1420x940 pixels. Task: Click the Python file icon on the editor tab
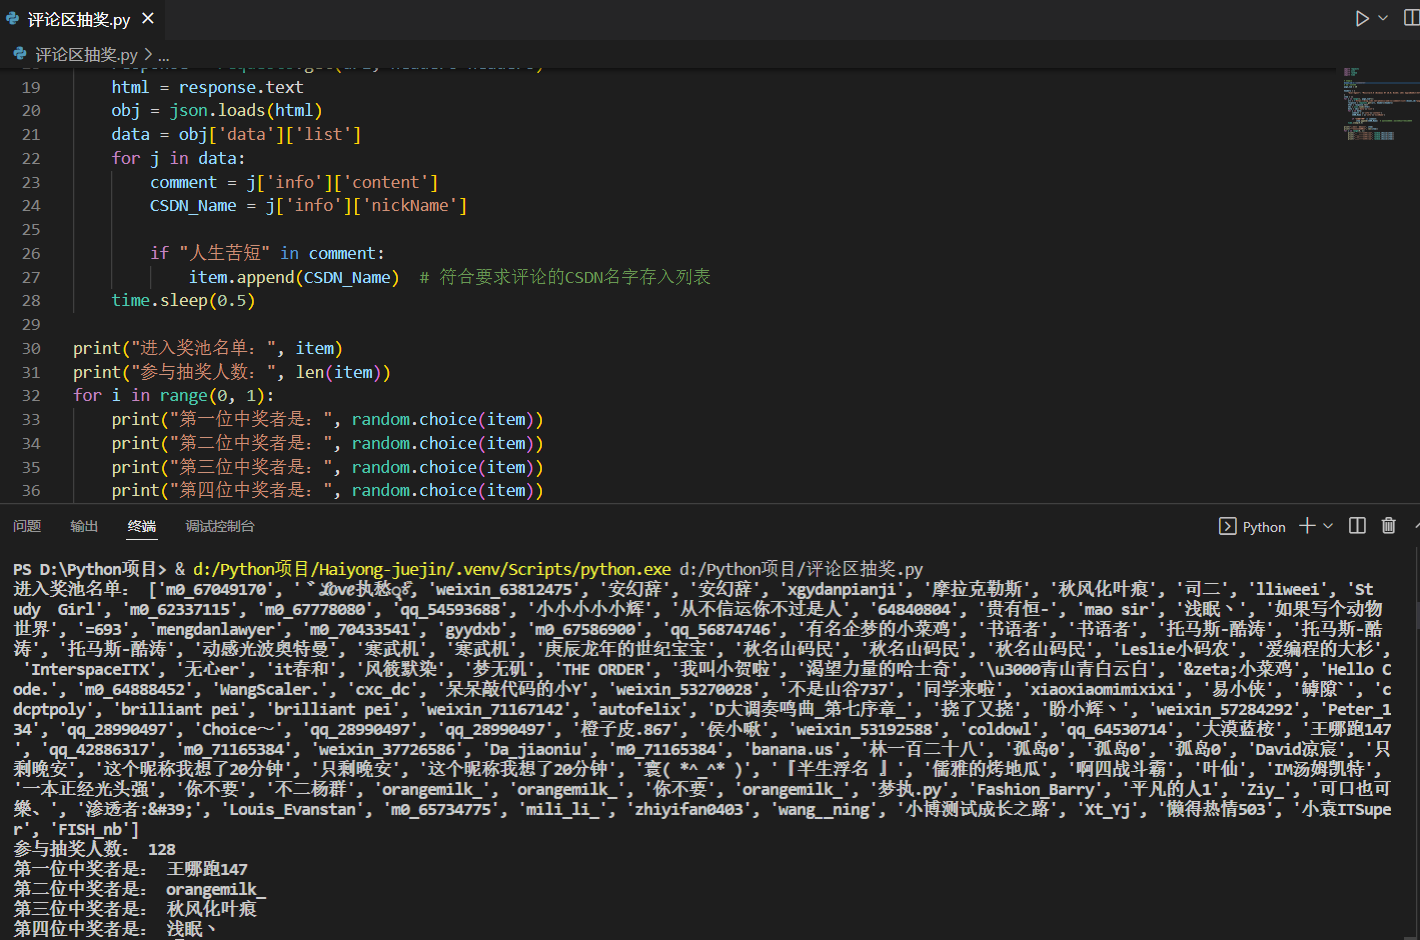13,19
